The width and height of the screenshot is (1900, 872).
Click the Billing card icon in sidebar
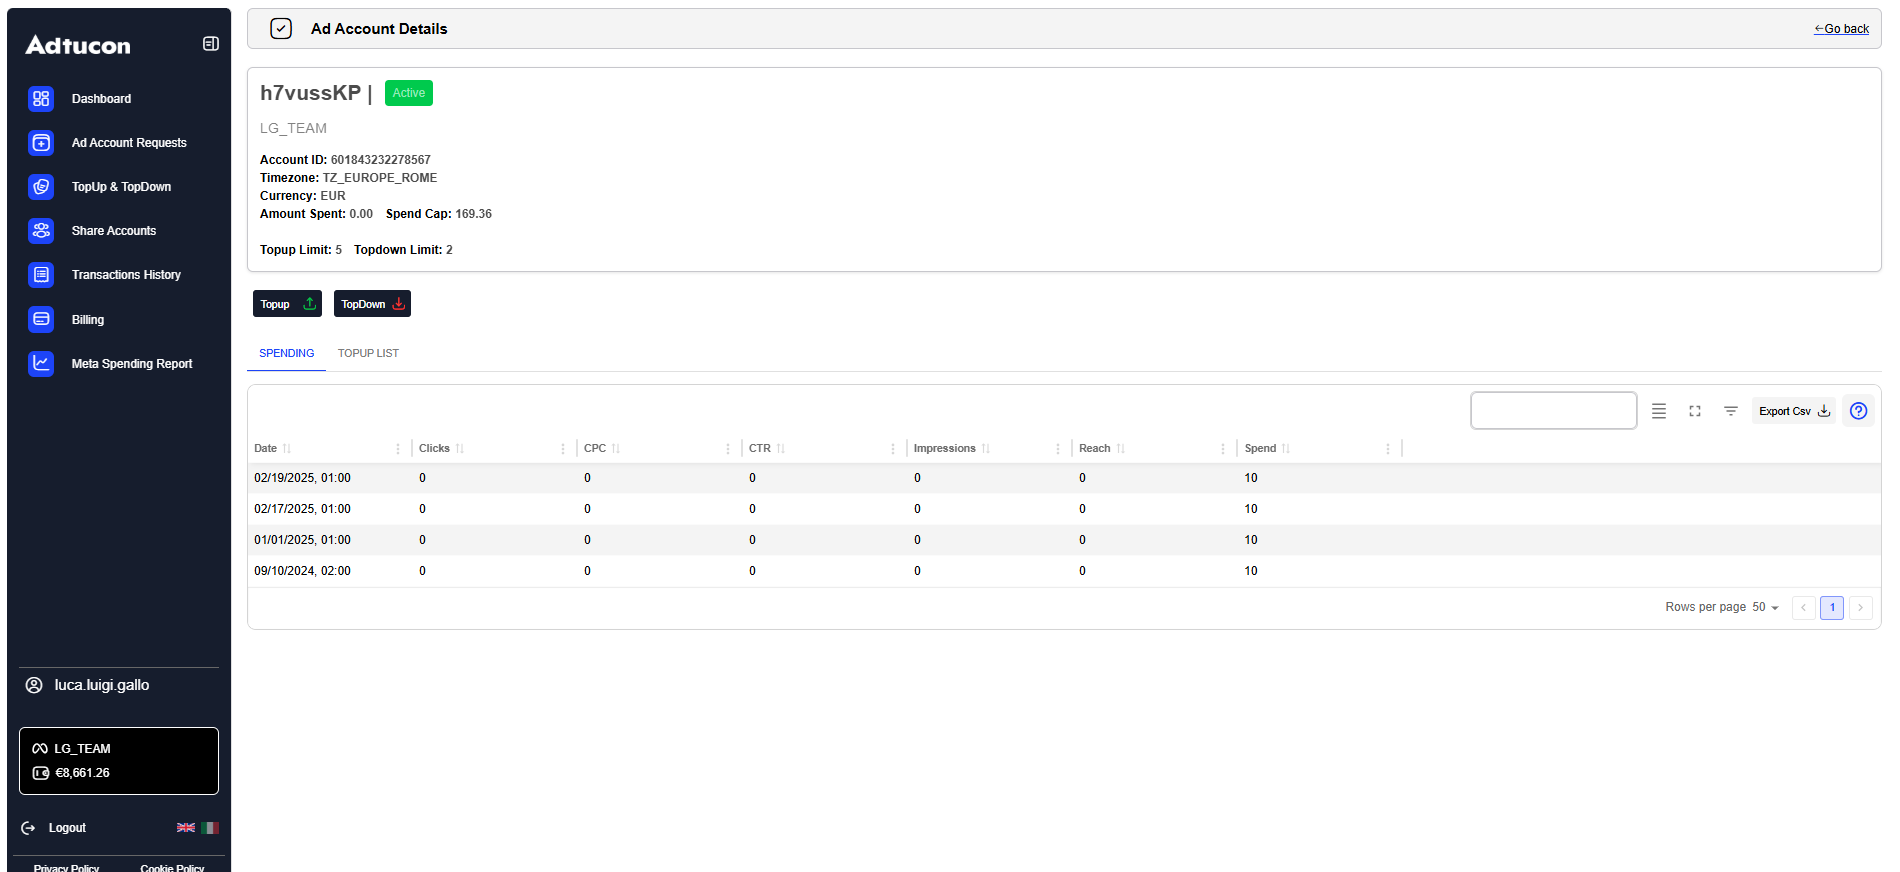[41, 320]
